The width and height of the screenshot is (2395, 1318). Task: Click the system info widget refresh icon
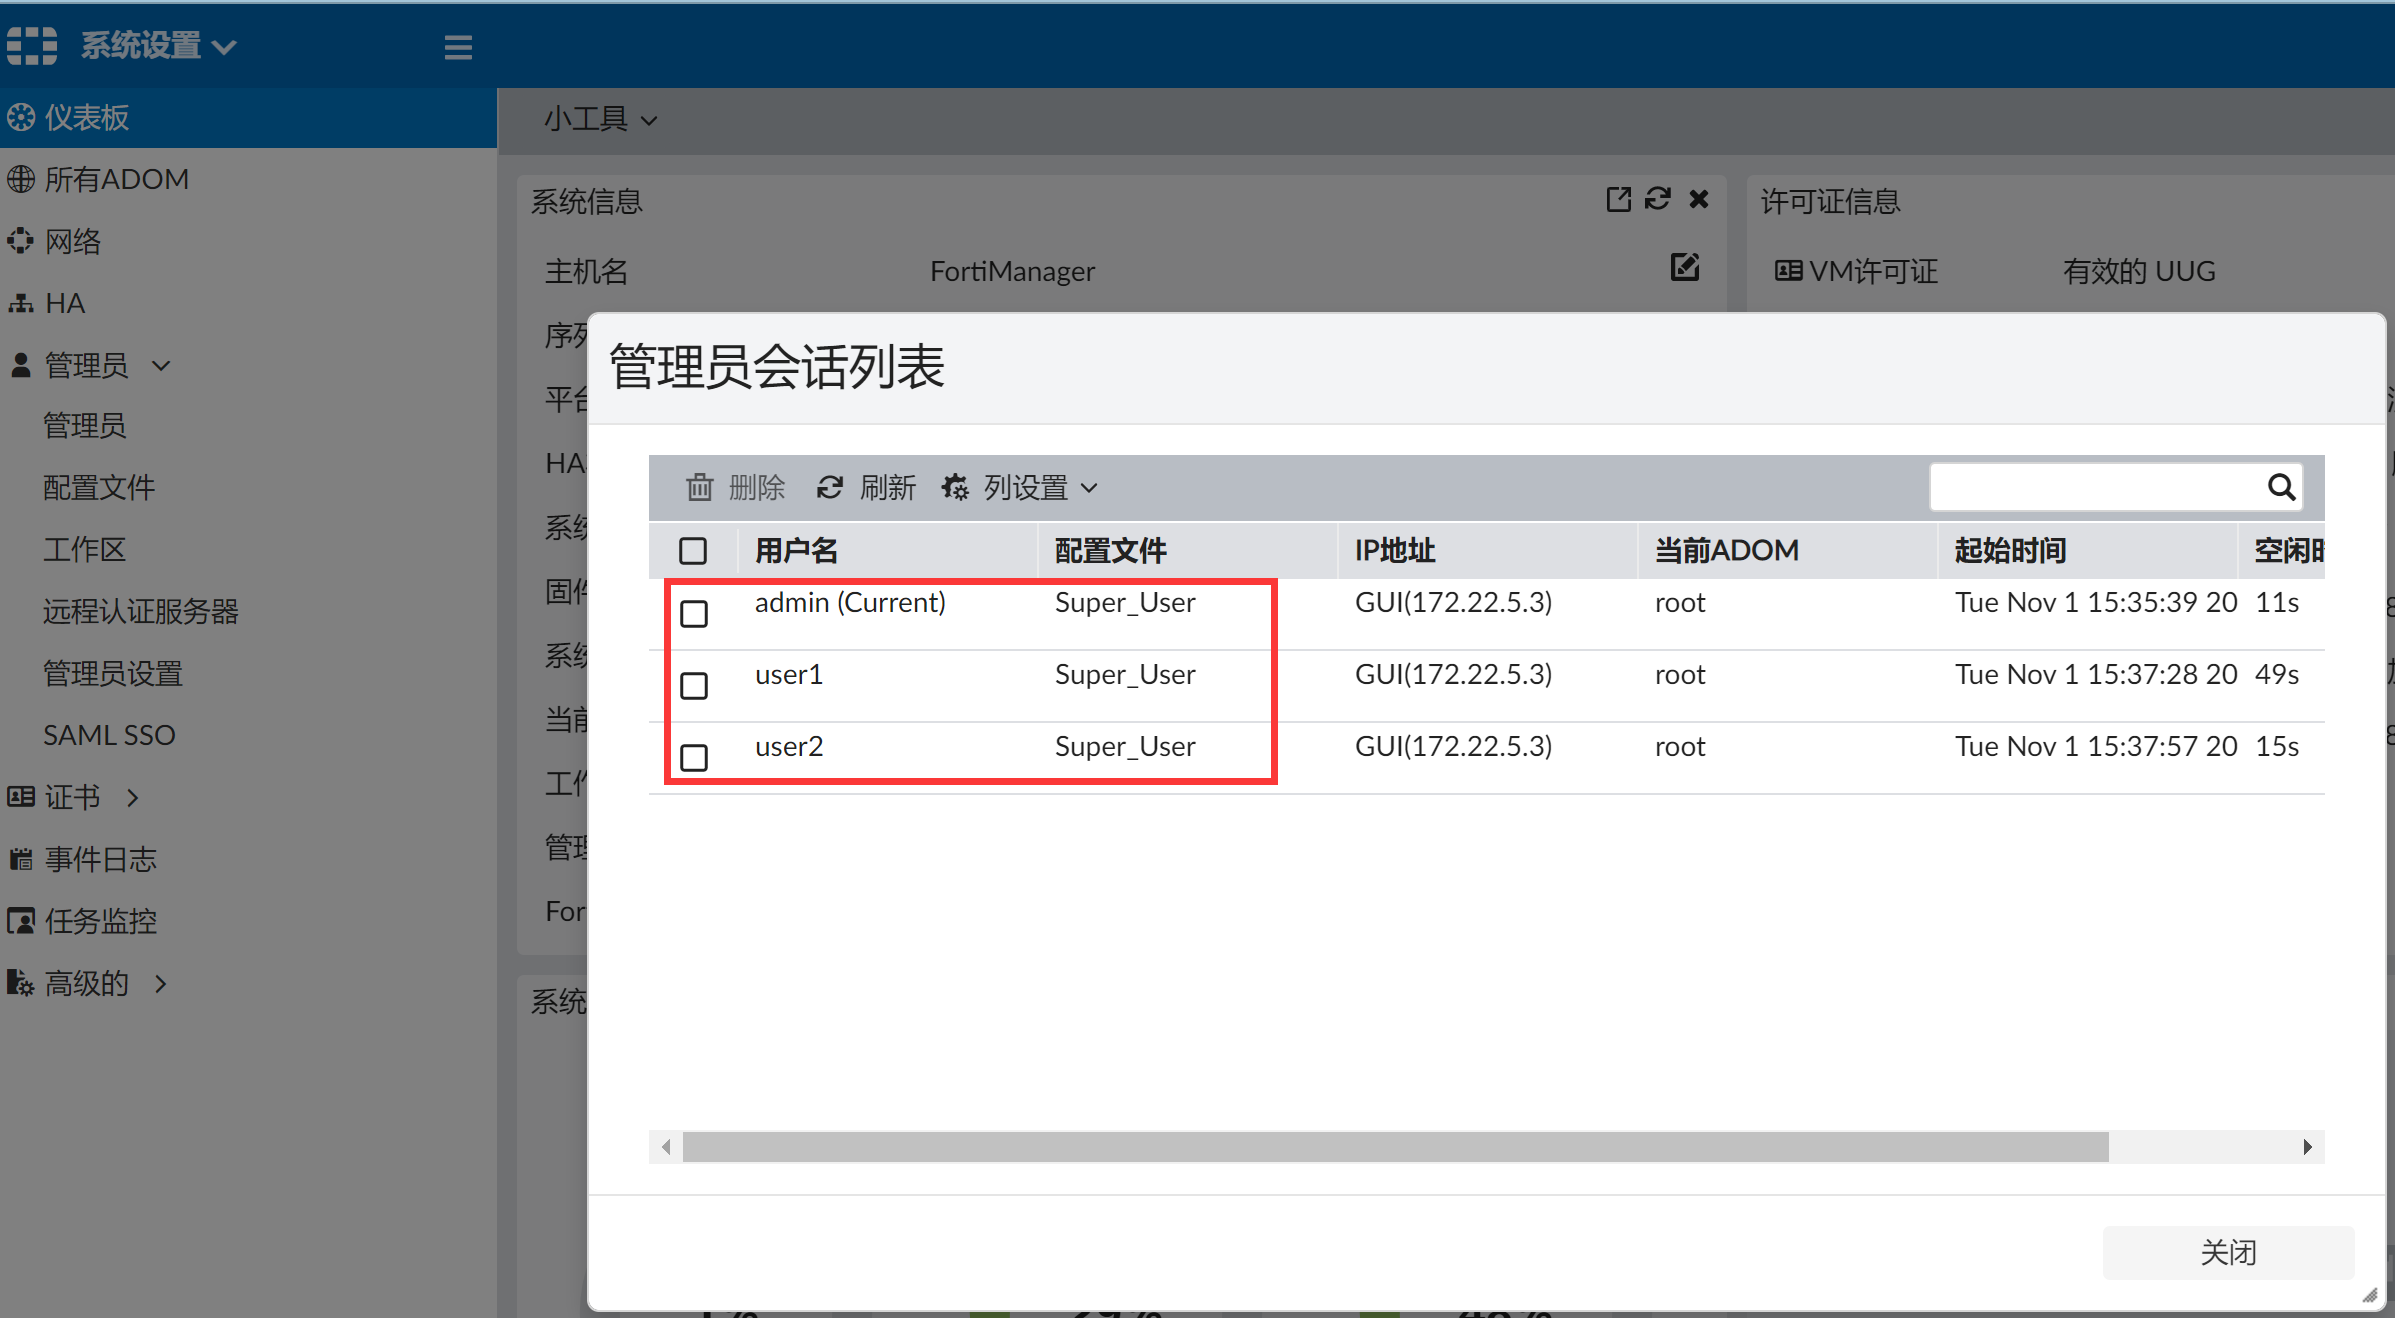click(1658, 199)
